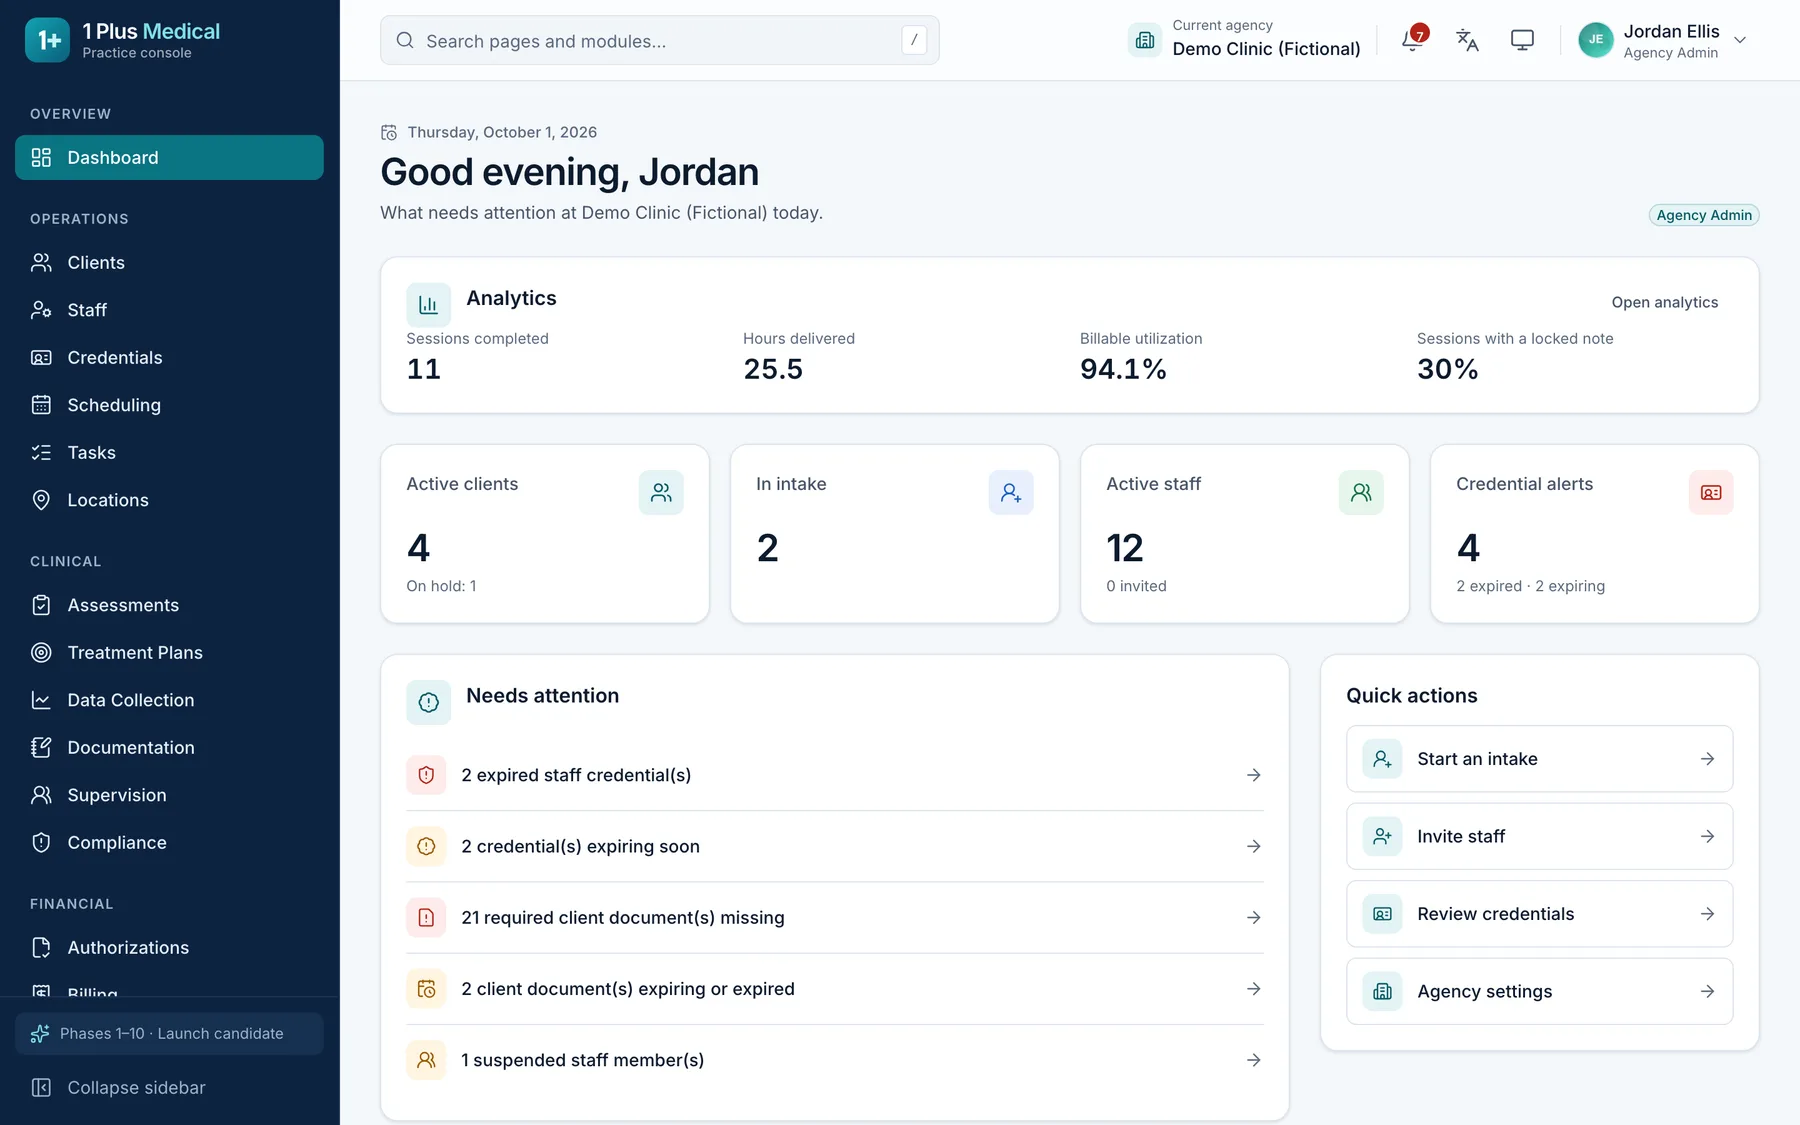
Task: Click the In intake card icon
Action: pyautogui.click(x=1011, y=492)
